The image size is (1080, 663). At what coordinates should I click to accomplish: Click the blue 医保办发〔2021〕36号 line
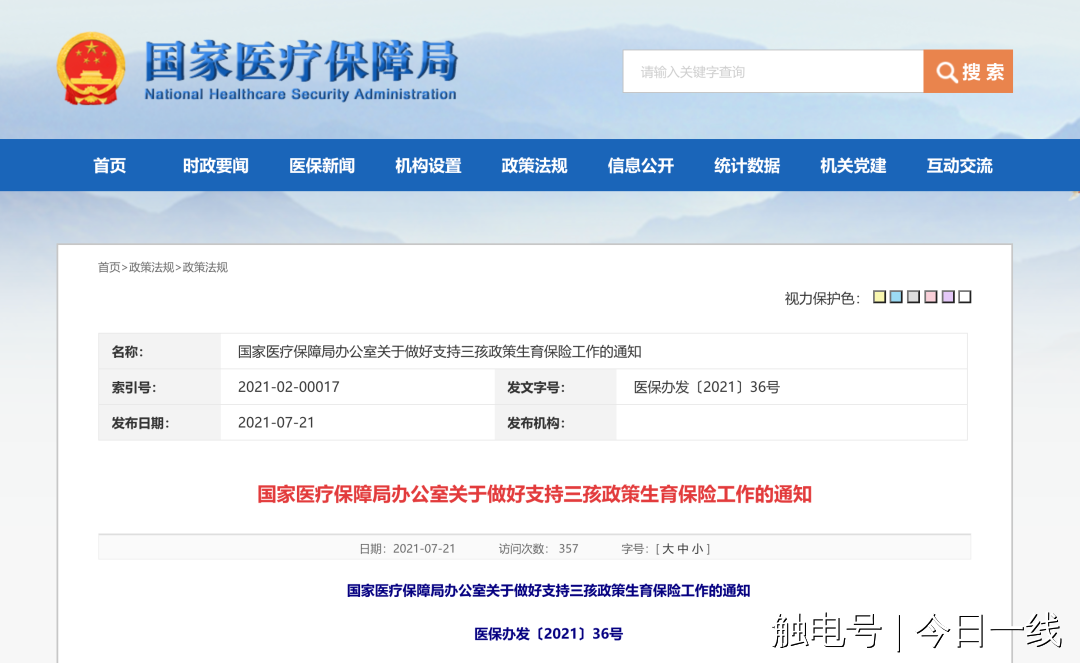[x=548, y=634]
